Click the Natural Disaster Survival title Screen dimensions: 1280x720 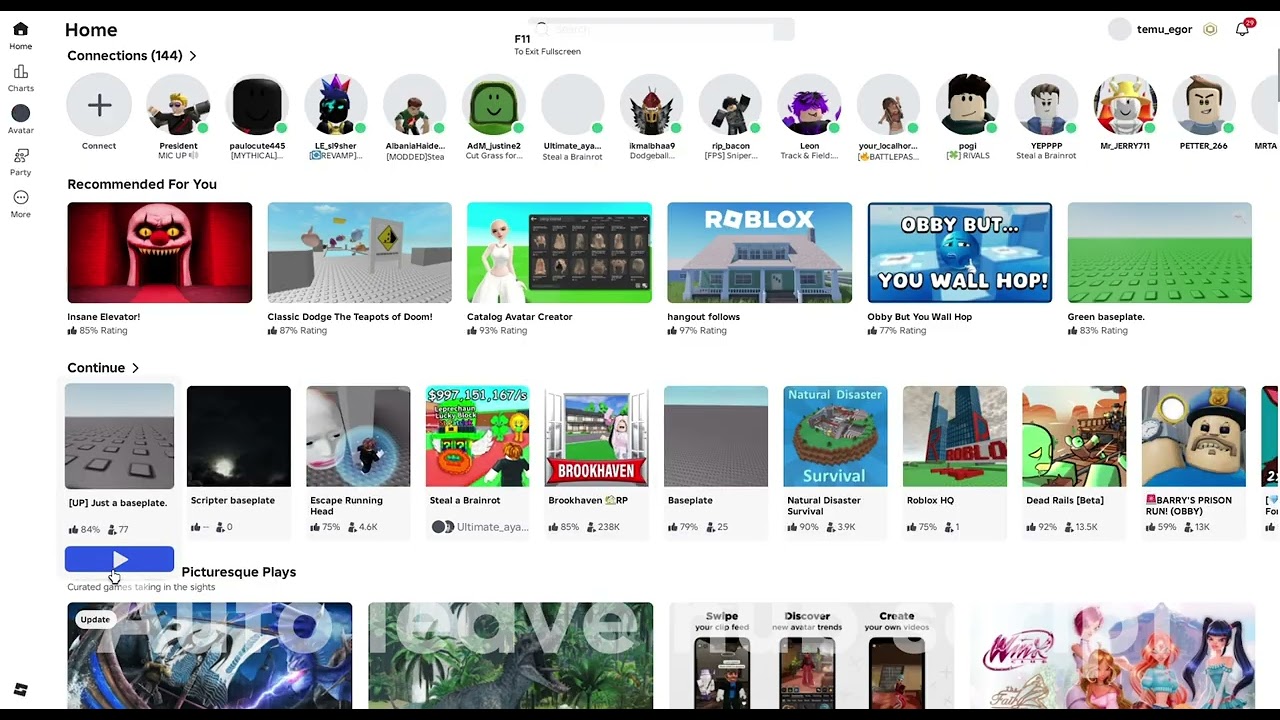(824, 506)
